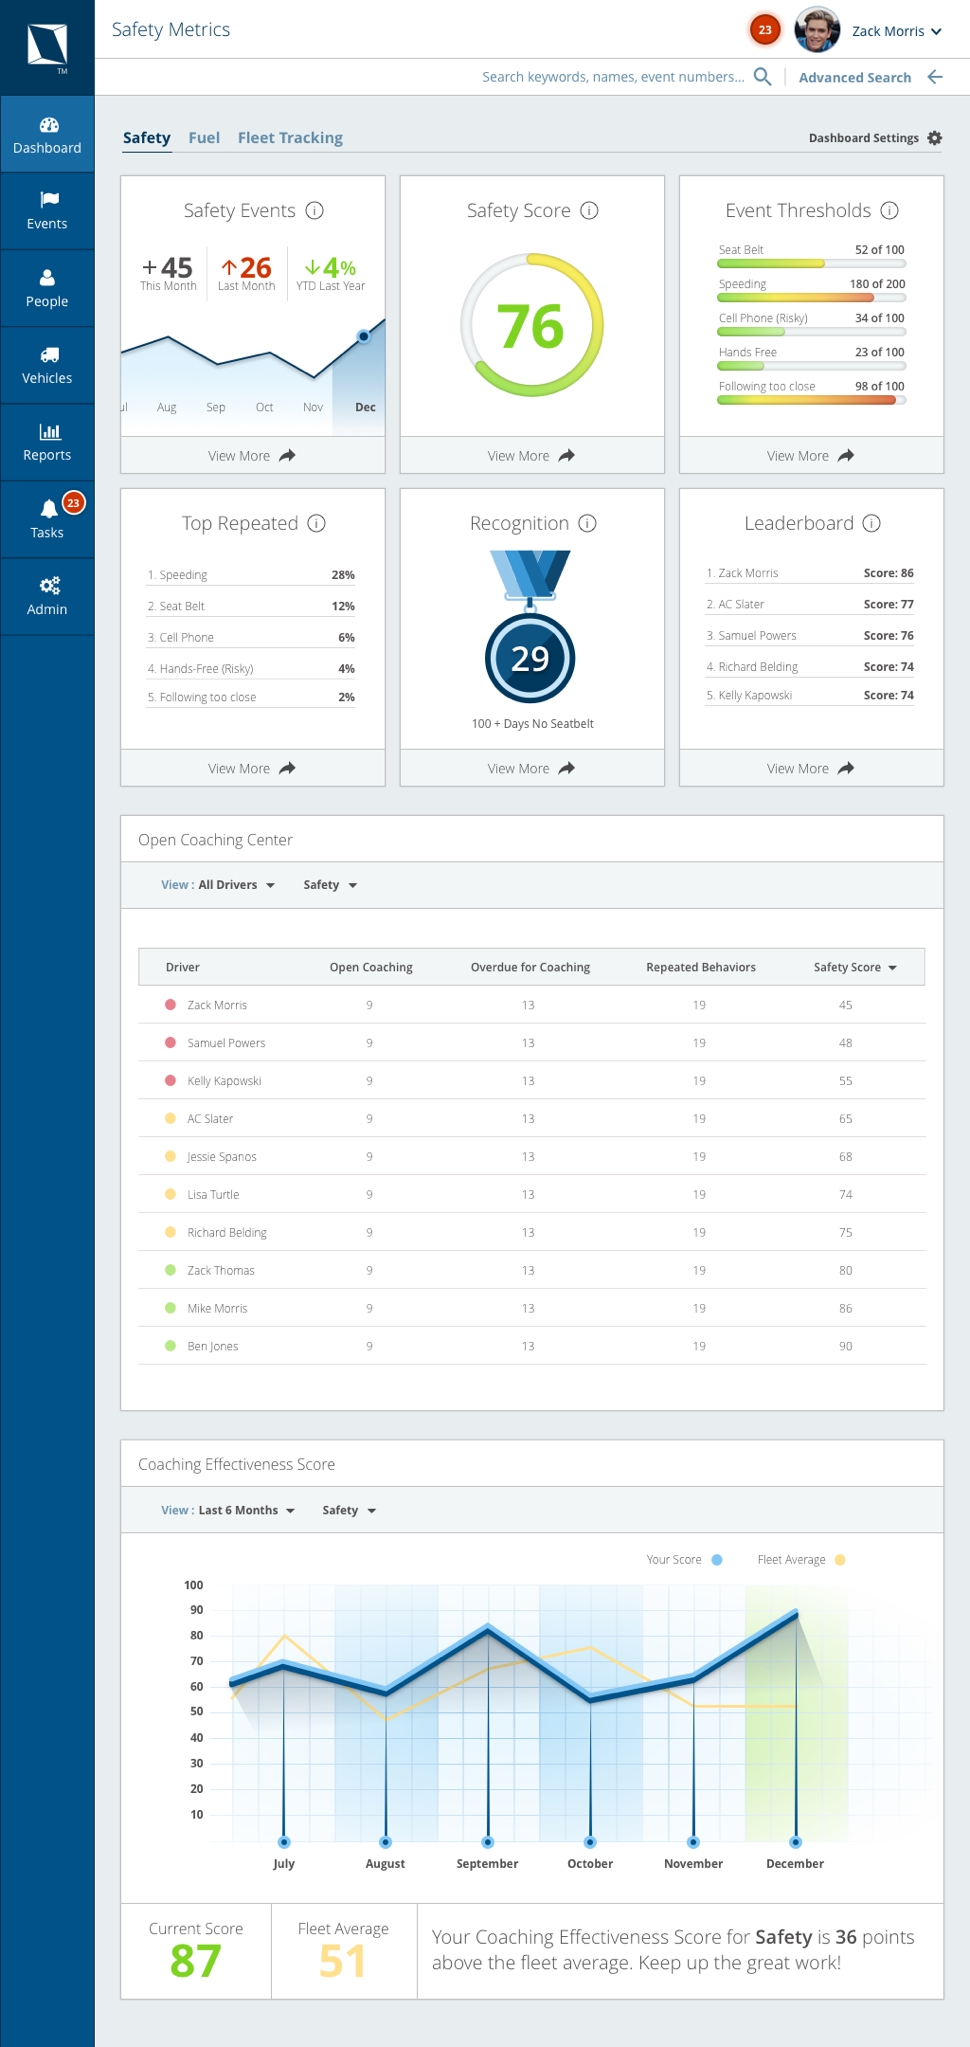Screen dimensions: 970x2047
Task: Click share arrow in Event Thresholds View More
Action: (x=845, y=456)
